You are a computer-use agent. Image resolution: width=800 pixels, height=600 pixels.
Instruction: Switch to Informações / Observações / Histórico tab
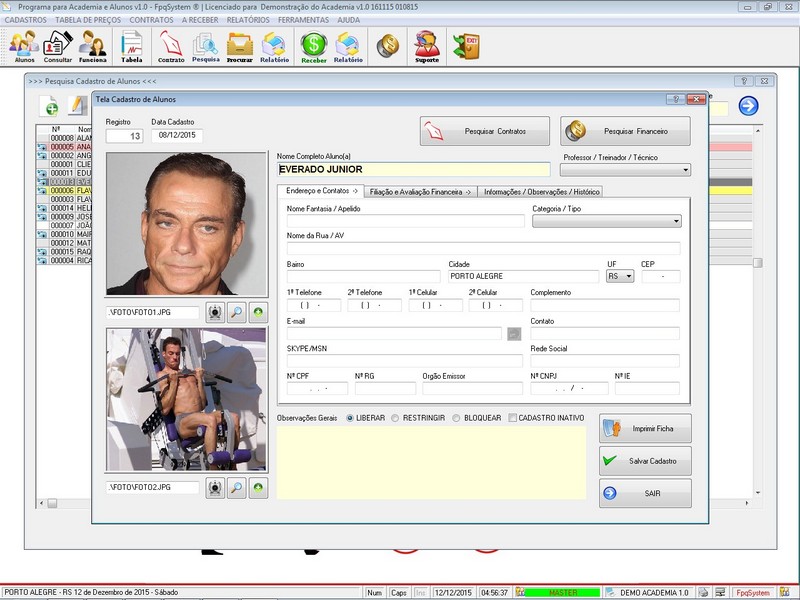541,192
